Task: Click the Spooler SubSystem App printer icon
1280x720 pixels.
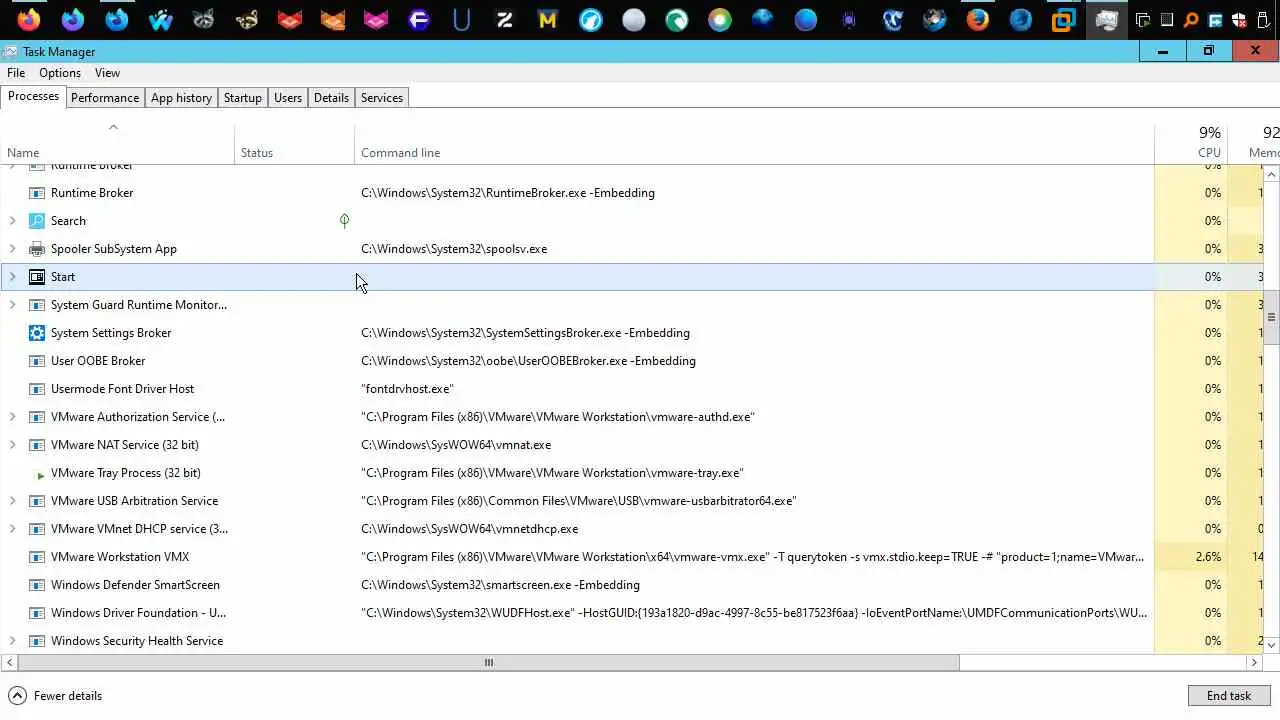Action: click(x=37, y=249)
